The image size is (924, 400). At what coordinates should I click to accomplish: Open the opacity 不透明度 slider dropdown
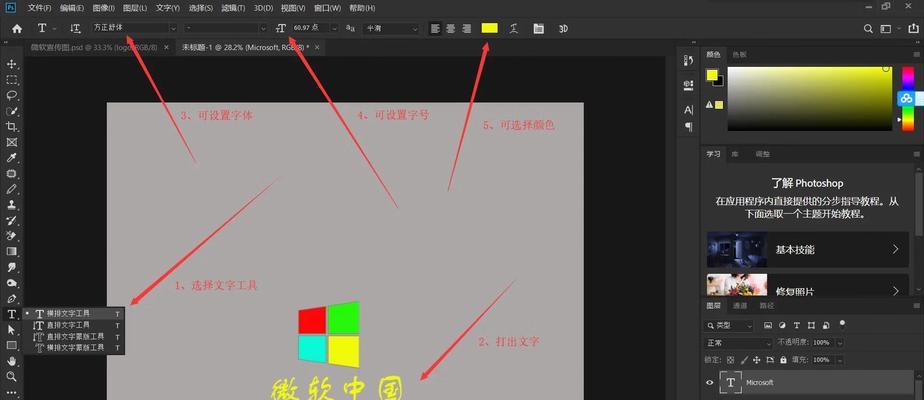840,343
